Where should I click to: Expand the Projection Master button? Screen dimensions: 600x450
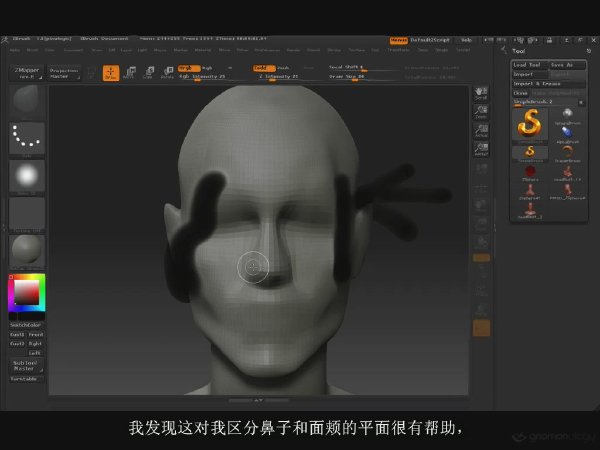click(x=64, y=73)
